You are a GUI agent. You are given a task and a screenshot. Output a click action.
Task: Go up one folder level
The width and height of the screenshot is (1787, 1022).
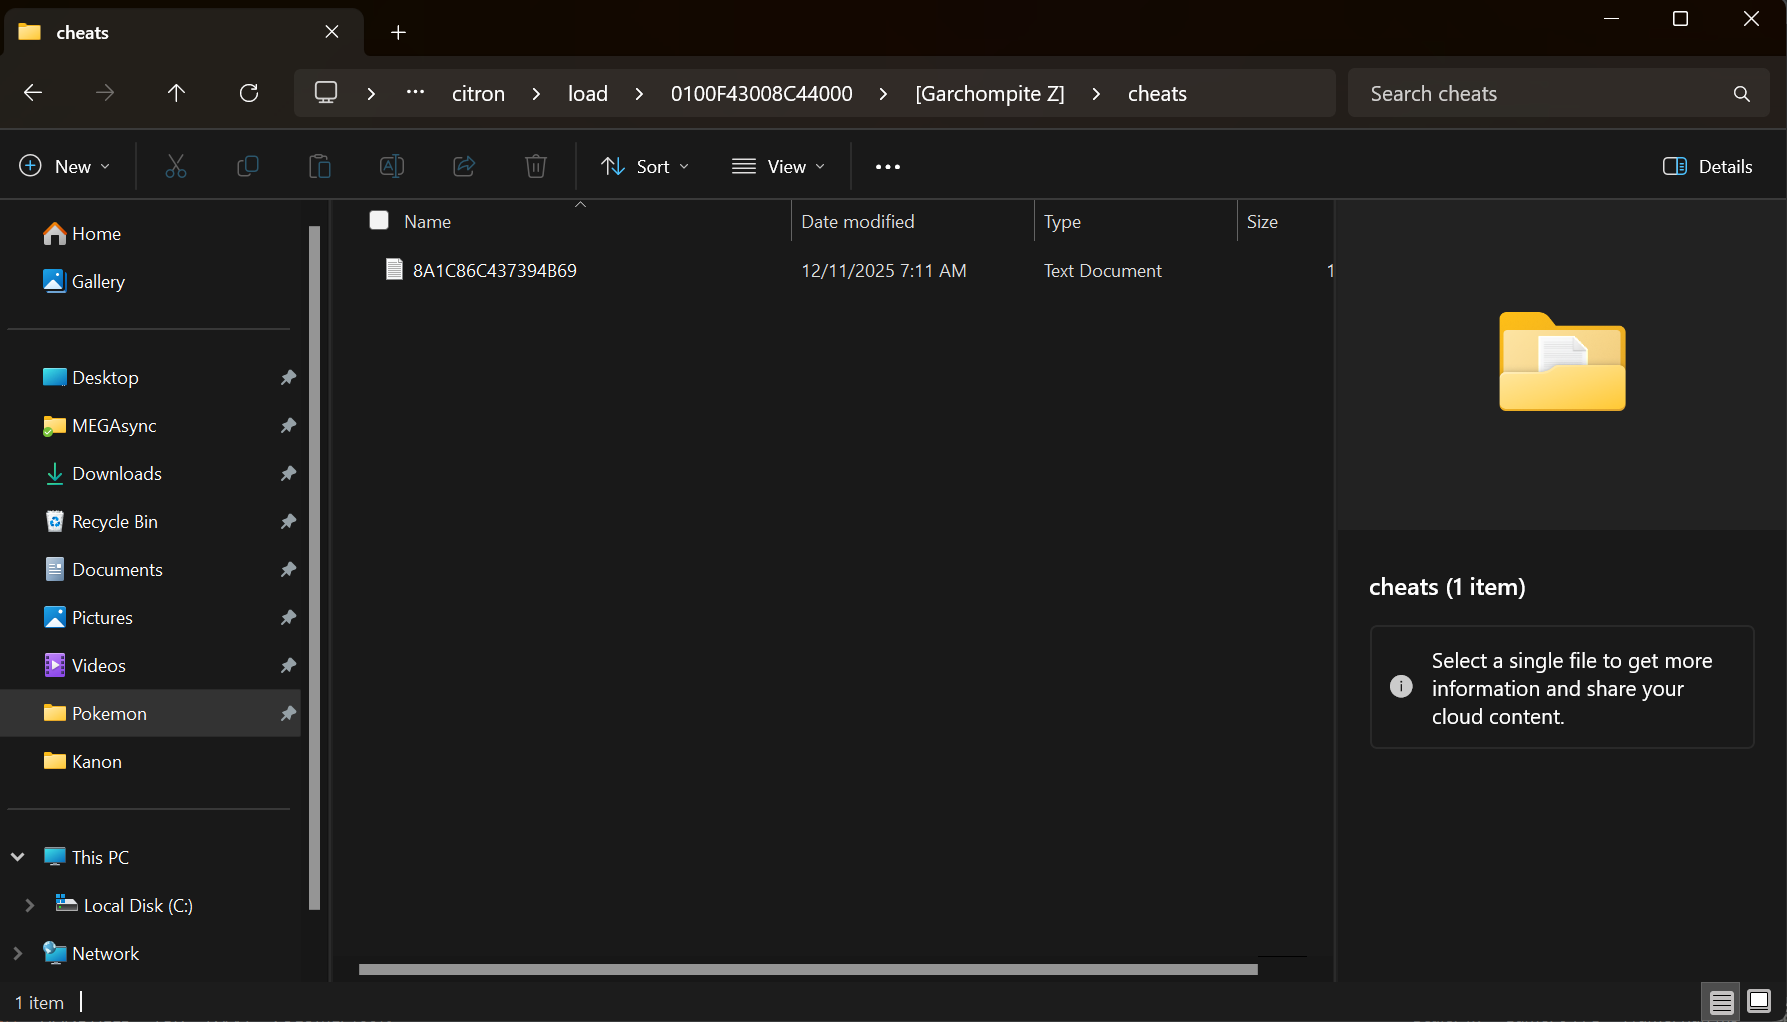(x=176, y=93)
